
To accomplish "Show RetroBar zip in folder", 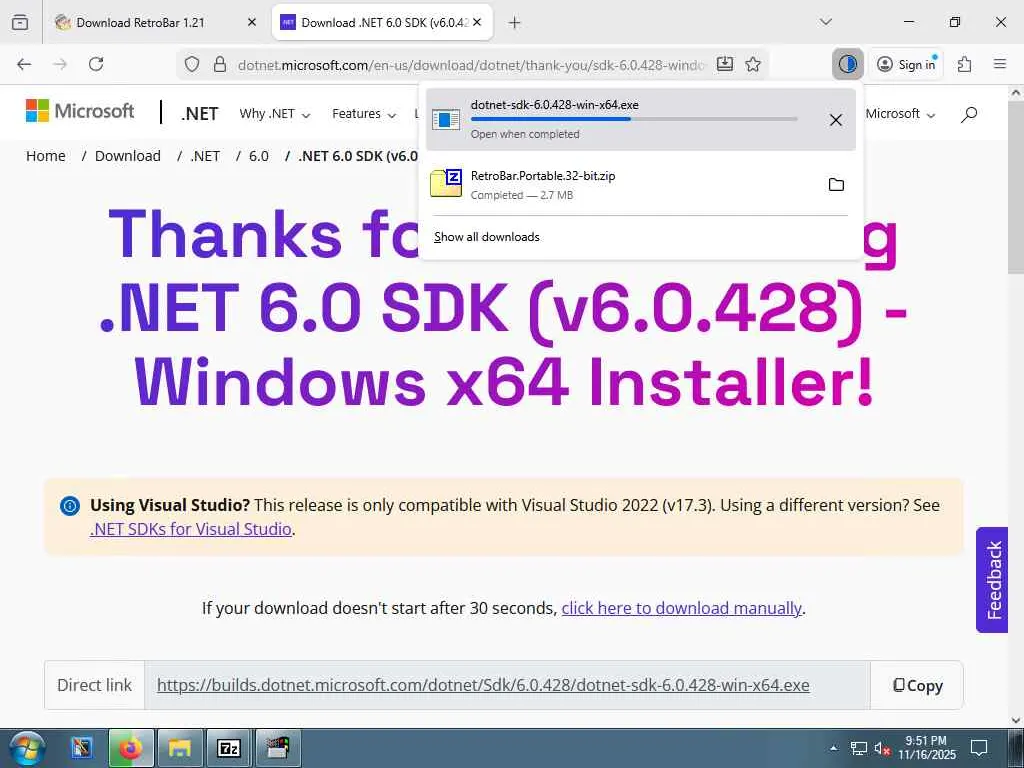I will [x=836, y=185].
